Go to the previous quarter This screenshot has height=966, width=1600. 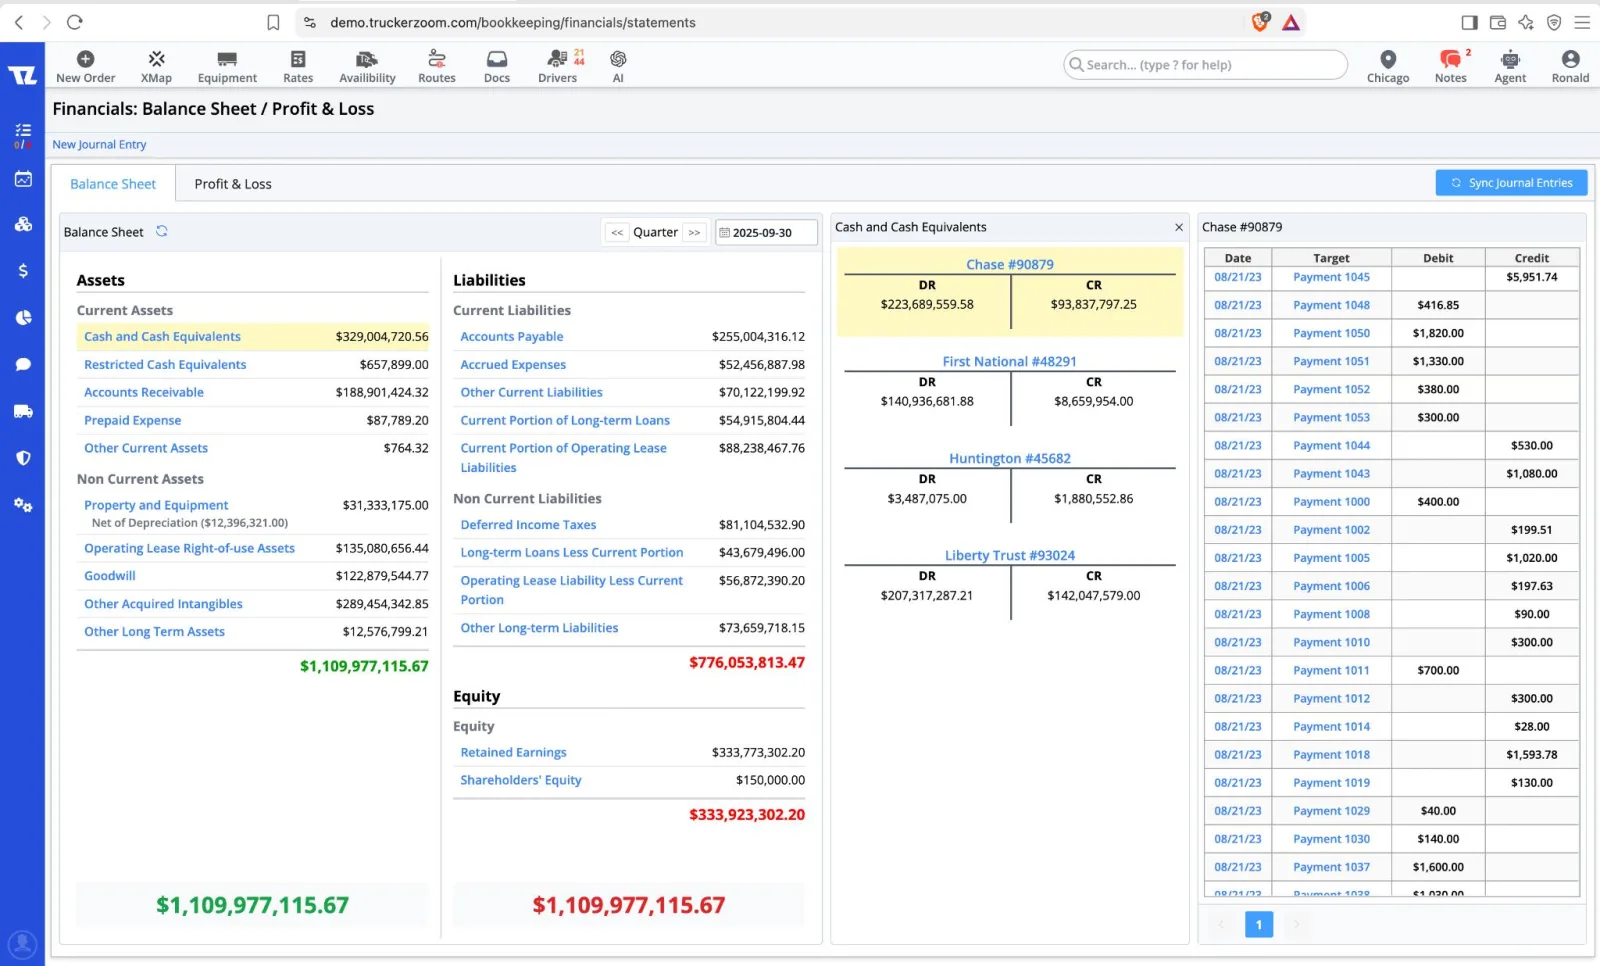point(617,232)
